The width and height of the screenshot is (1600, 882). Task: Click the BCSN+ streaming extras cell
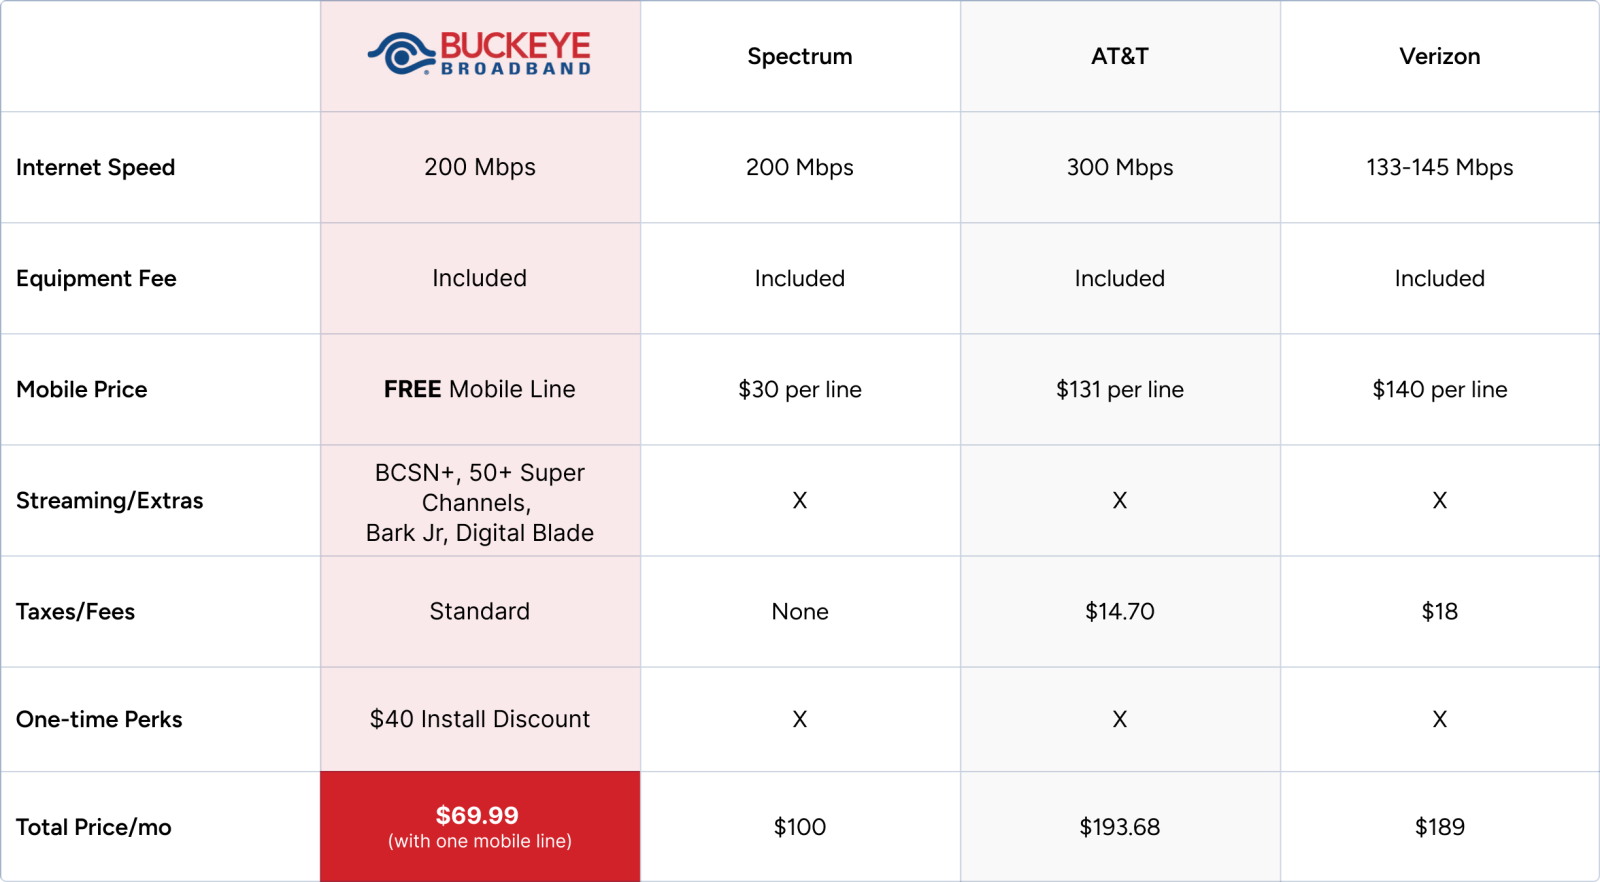tap(480, 502)
